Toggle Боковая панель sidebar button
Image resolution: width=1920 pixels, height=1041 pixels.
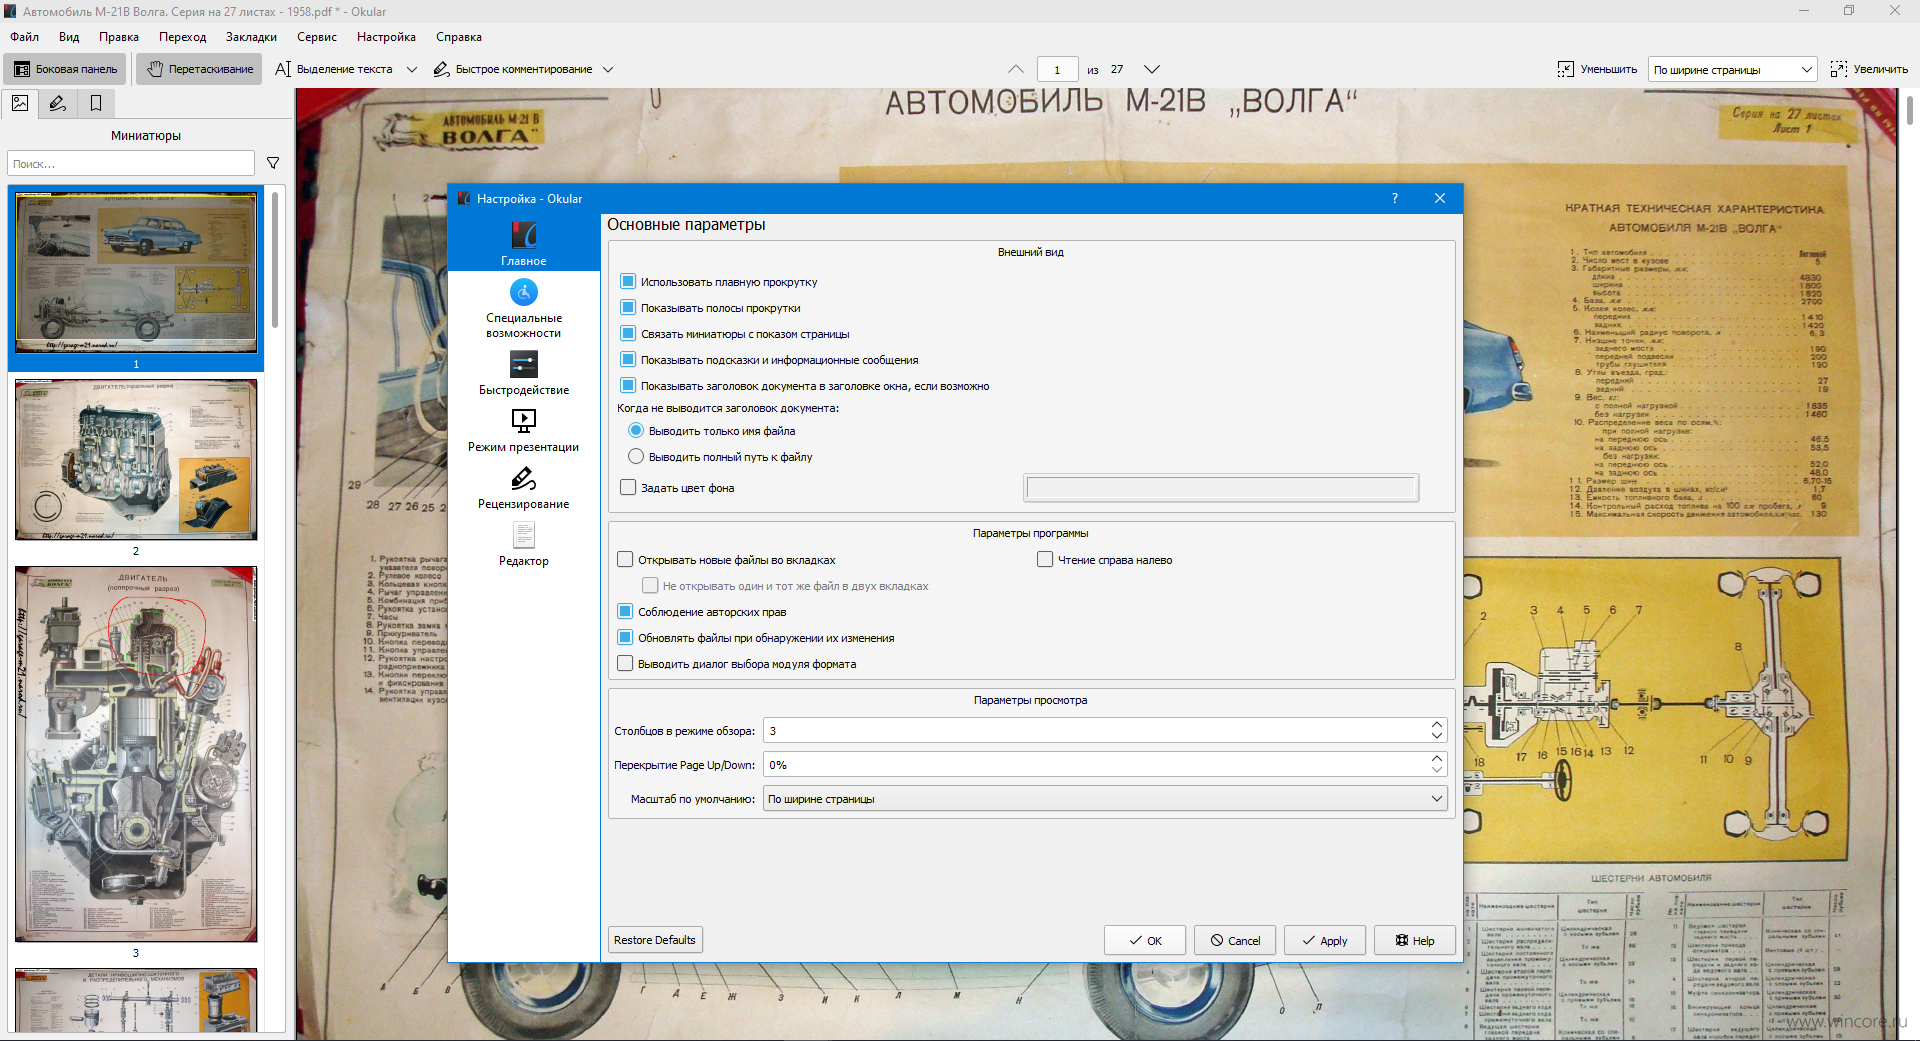point(65,69)
